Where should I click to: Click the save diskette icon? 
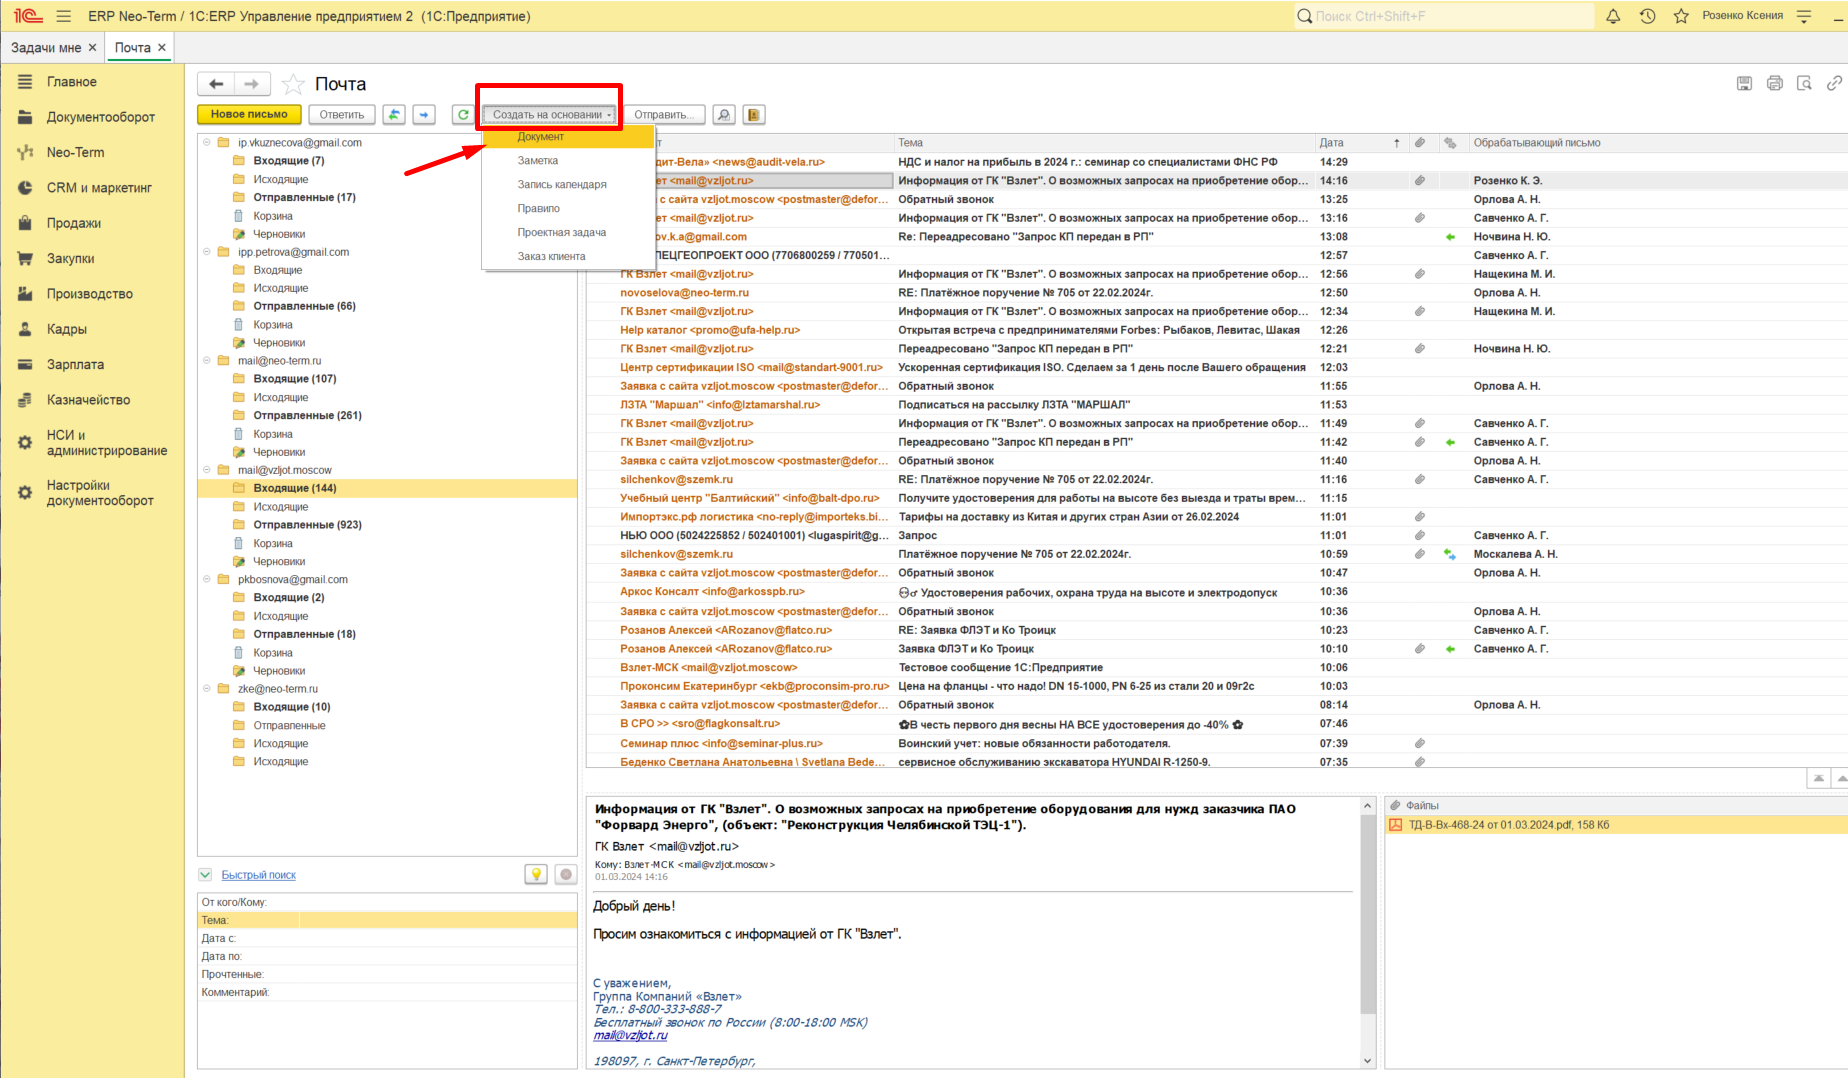pyautogui.click(x=1744, y=84)
